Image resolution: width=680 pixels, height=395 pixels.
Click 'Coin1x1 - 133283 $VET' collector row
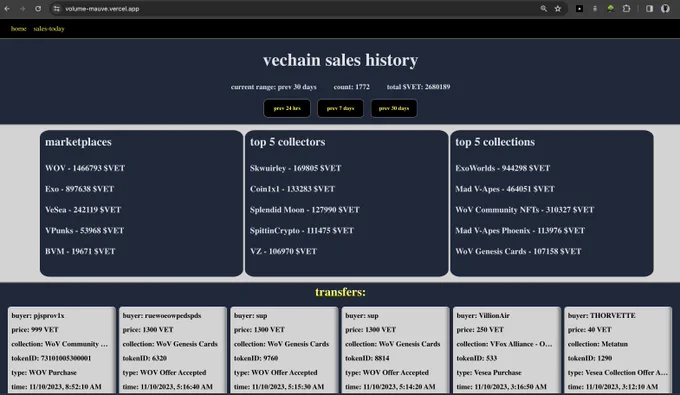click(x=293, y=189)
